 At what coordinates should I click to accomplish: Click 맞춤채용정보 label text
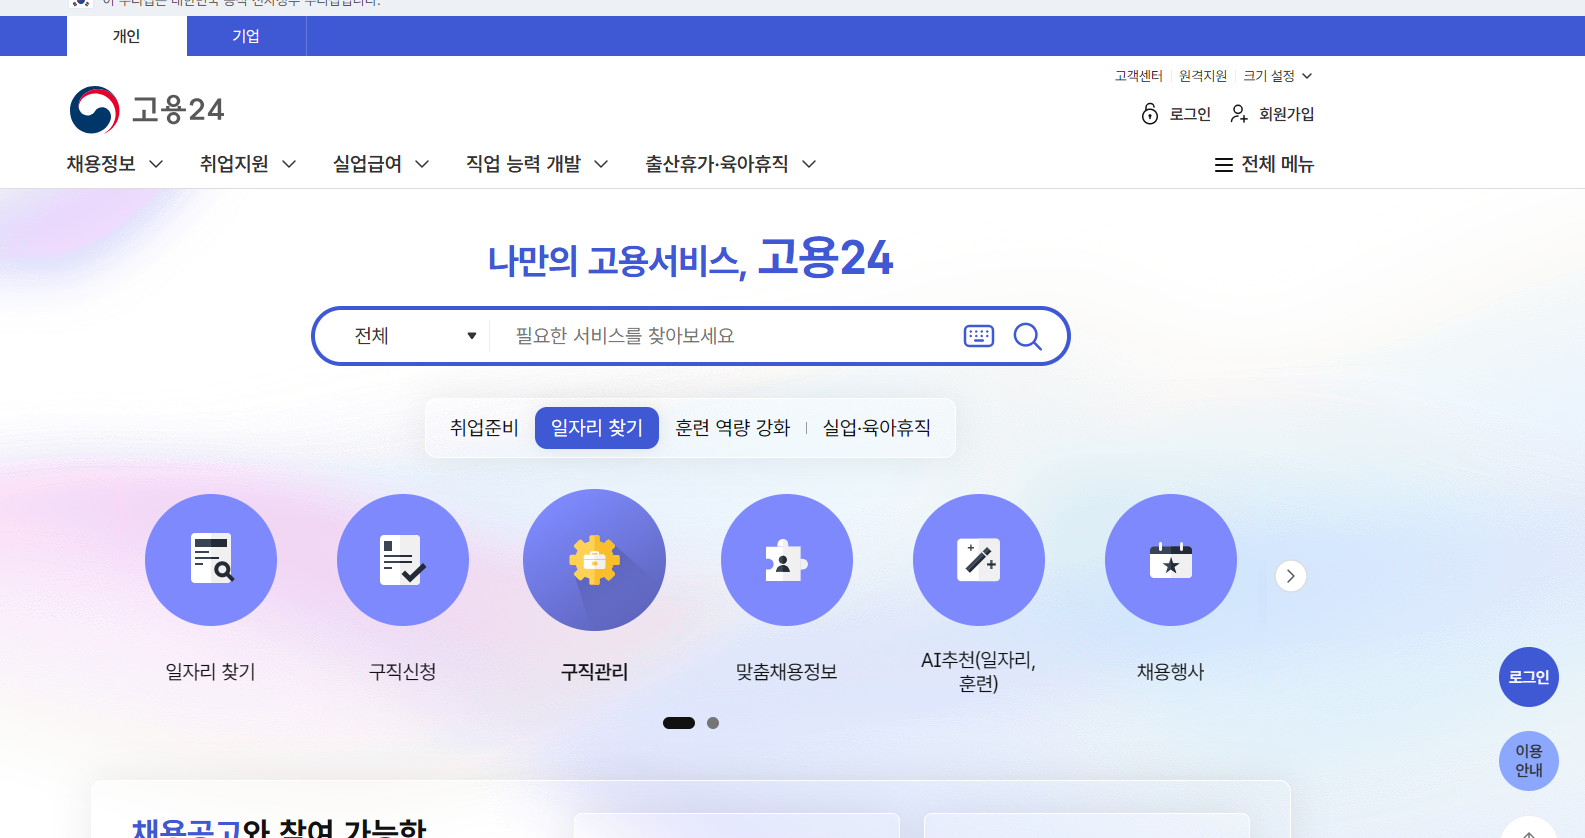pos(787,672)
